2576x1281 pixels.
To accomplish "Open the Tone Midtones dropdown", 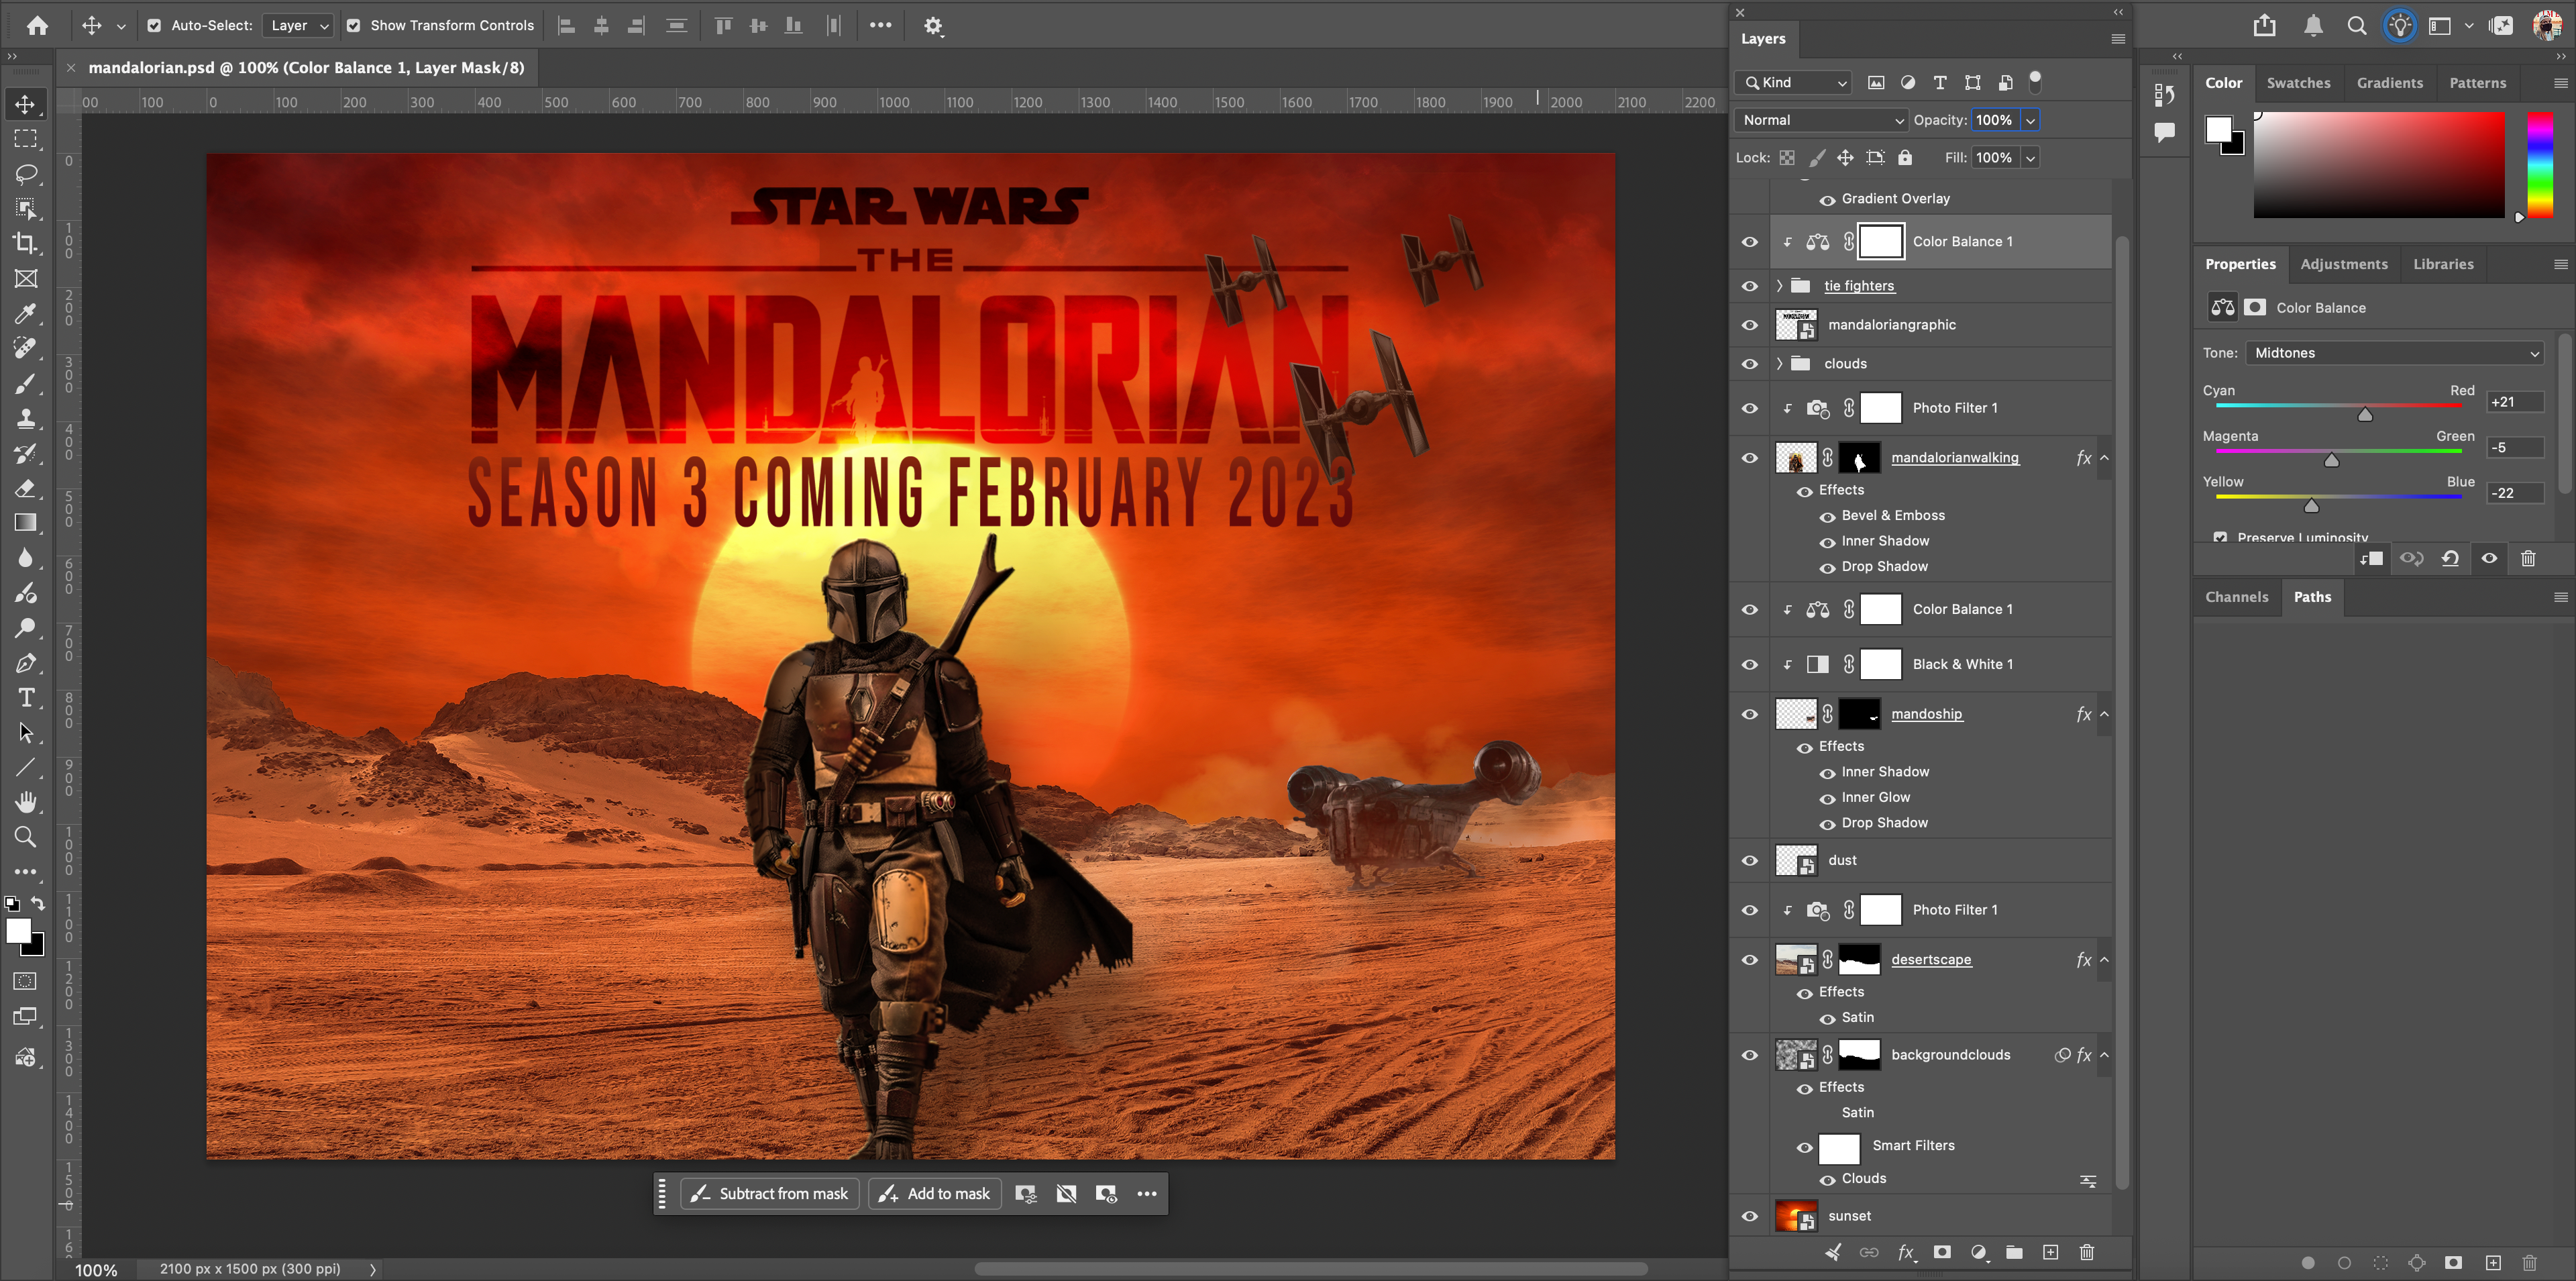I will (x=2394, y=353).
